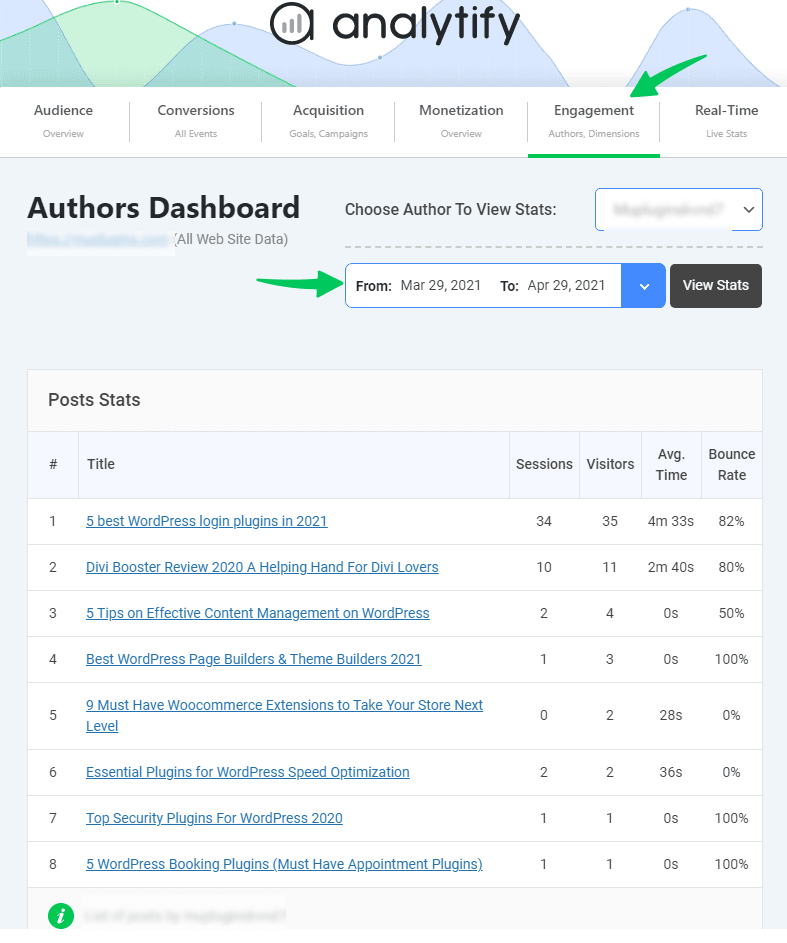Click the Sessions column header

click(x=544, y=464)
